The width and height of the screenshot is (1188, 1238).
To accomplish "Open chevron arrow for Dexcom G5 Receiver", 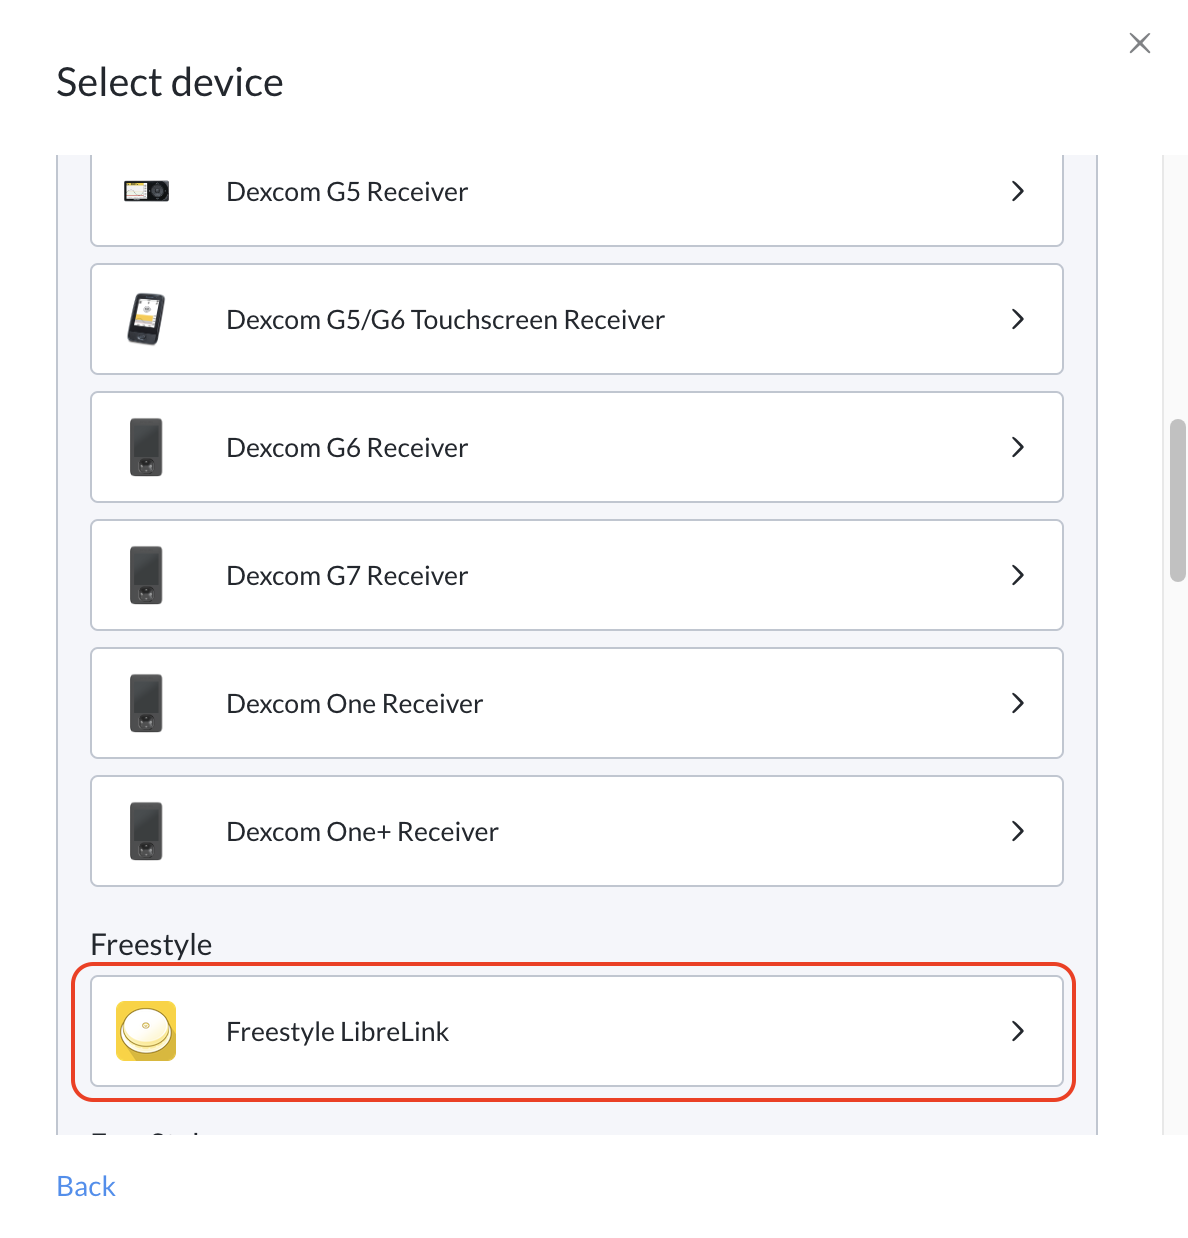I will pyautogui.click(x=1018, y=191).
